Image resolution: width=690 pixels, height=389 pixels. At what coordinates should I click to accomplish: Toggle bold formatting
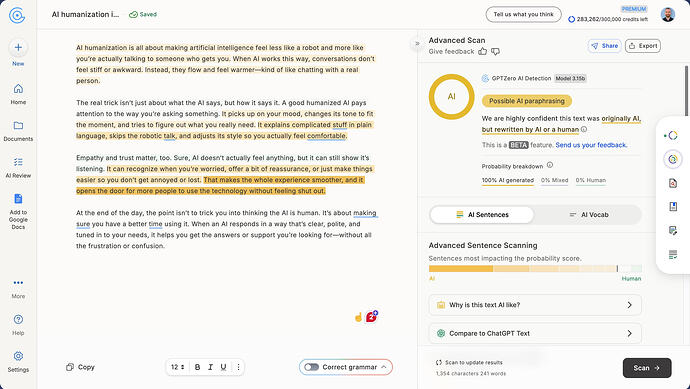tap(197, 367)
